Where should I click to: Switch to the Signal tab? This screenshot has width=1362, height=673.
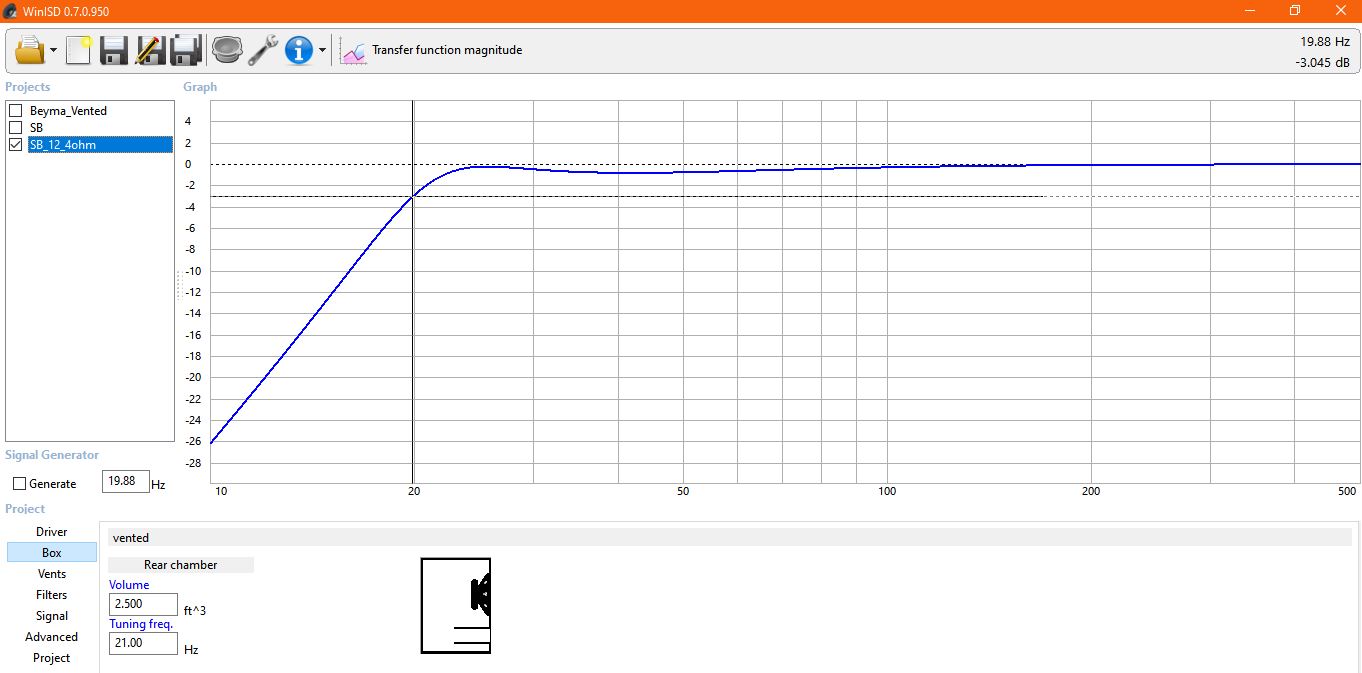(52, 616)
